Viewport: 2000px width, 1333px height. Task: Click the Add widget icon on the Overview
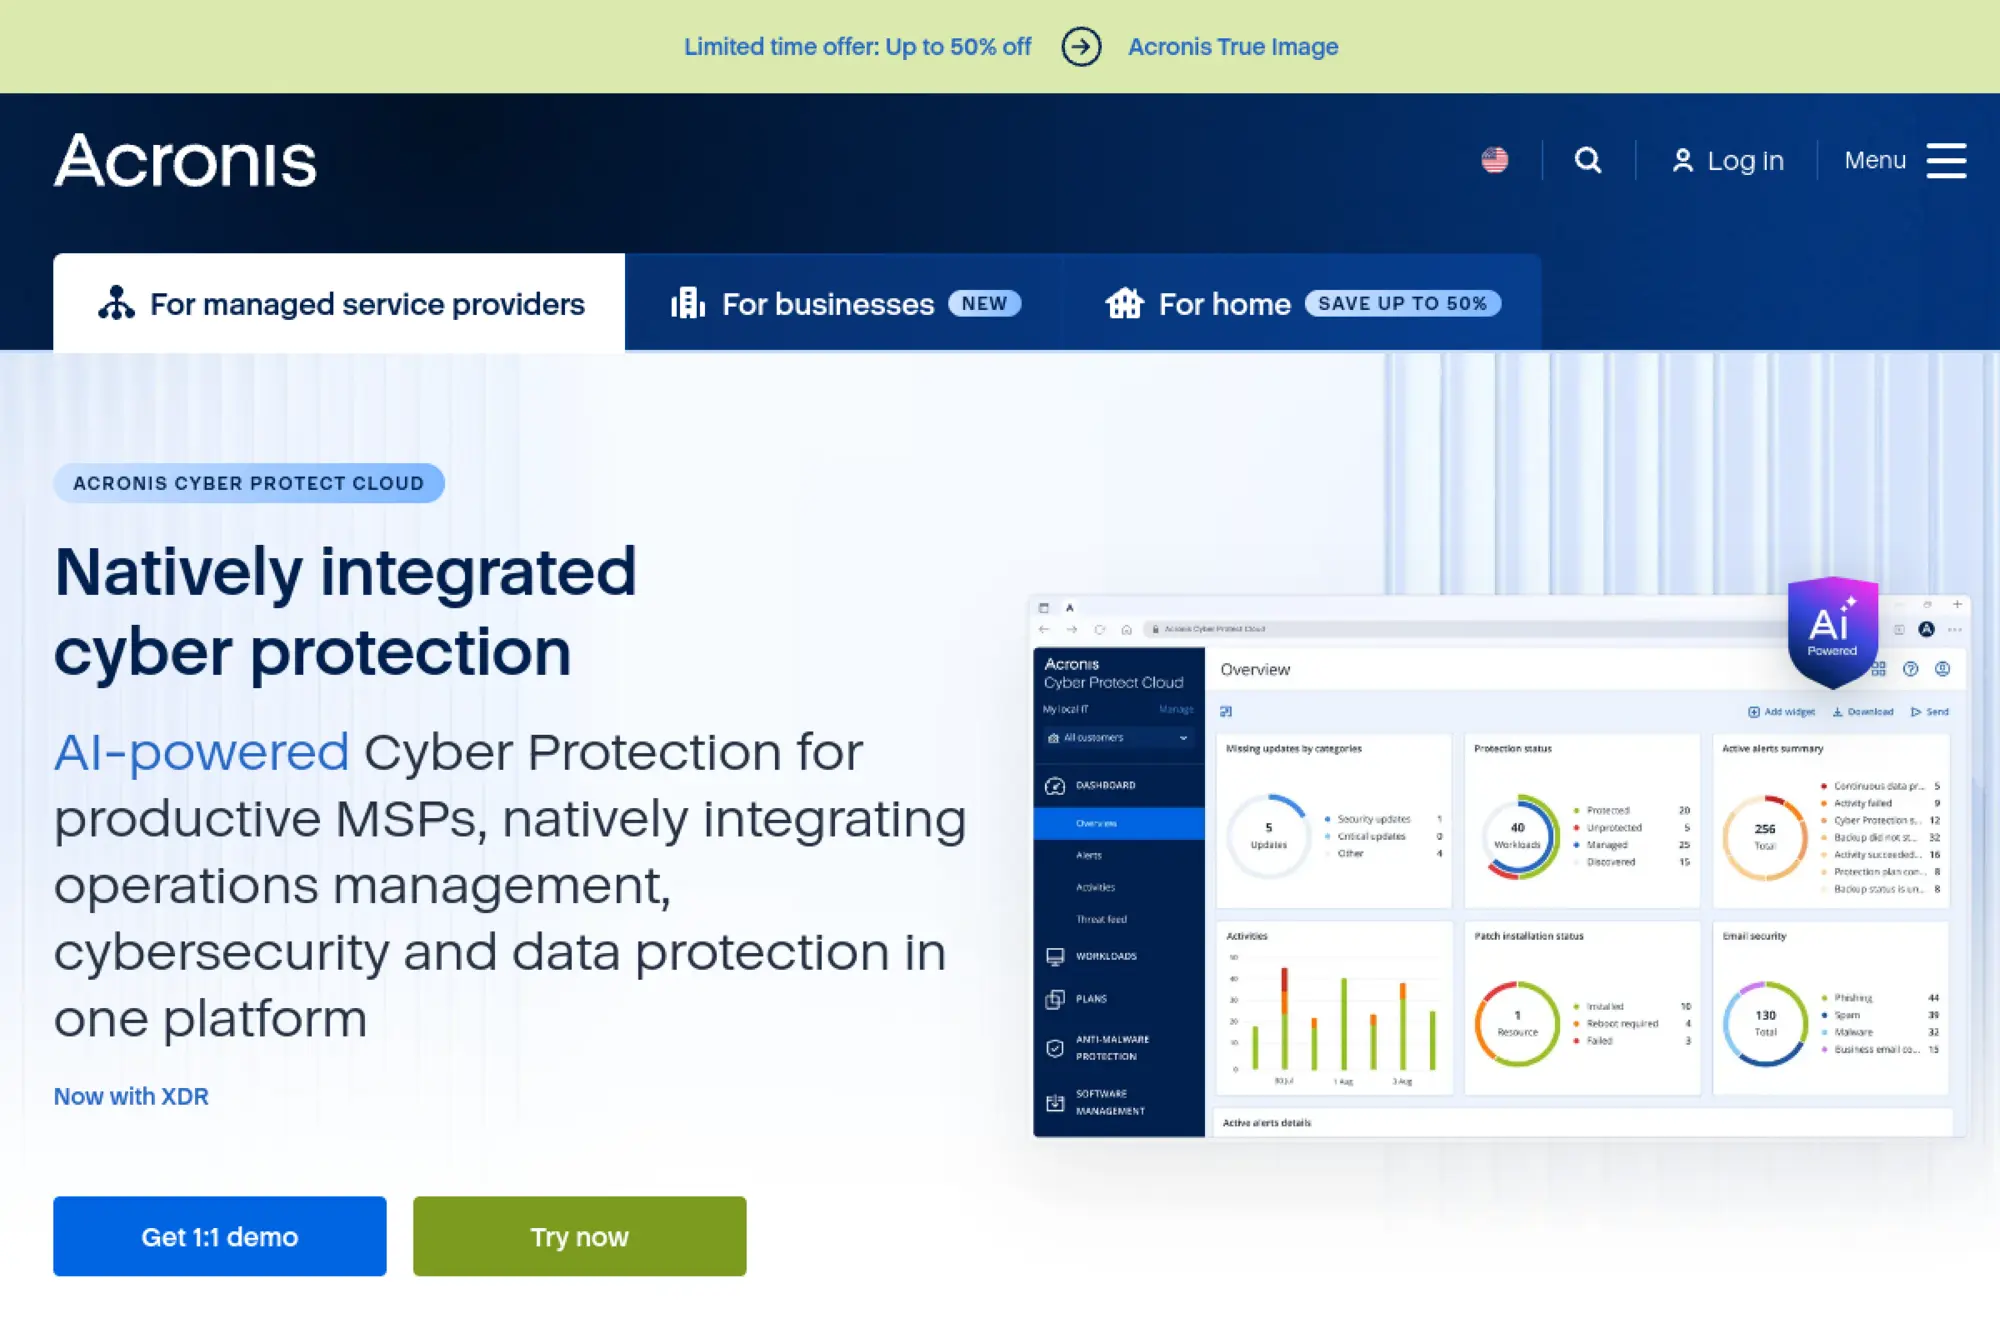[x=1754, y=712]
